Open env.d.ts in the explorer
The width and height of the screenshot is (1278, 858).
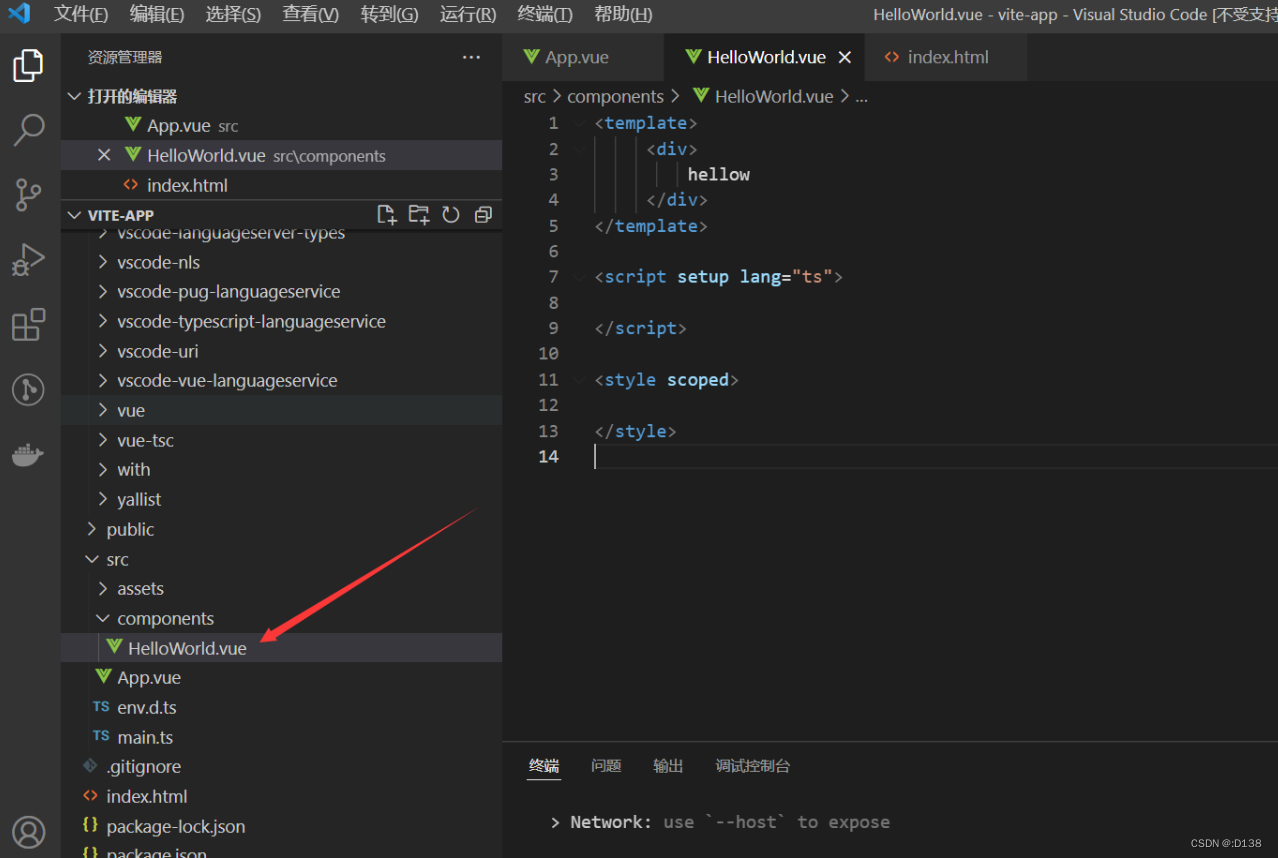coord(281,707)
